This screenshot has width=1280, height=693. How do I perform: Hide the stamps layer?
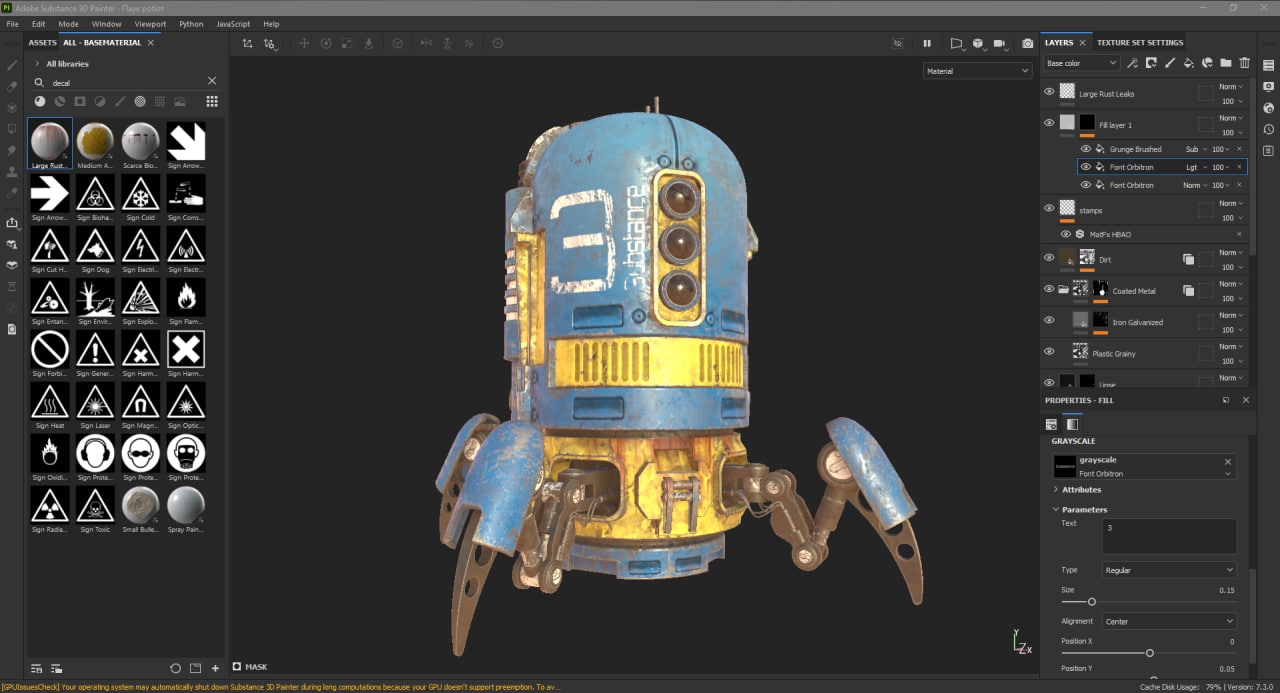[1049, 208]
